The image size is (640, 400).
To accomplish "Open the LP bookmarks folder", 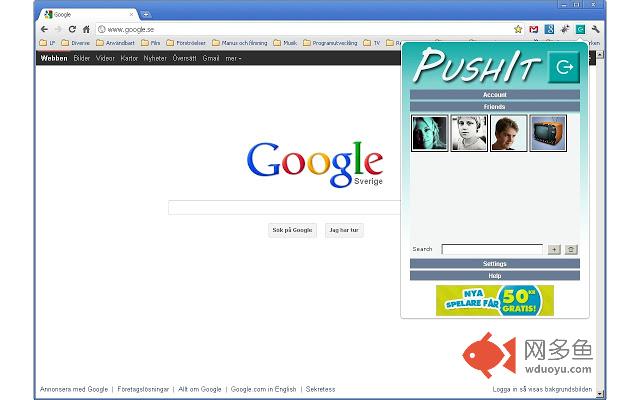I will click(x=47, y=43).
